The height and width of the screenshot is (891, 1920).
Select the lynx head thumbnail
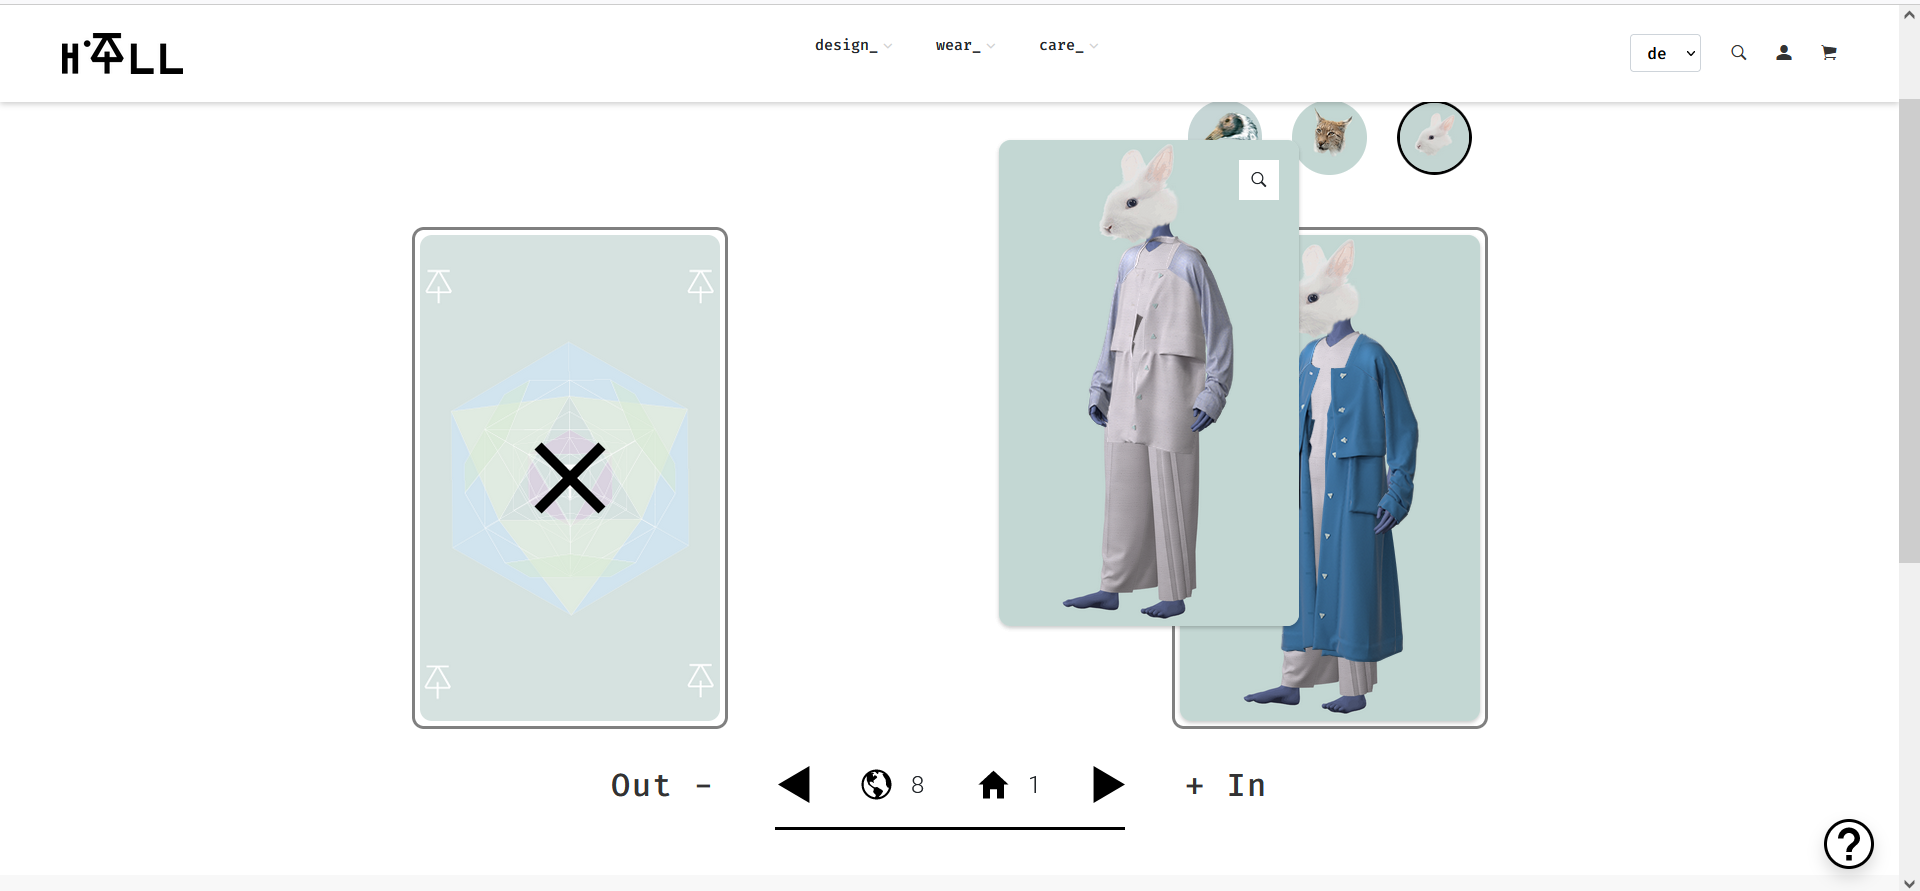[1329, 135]
